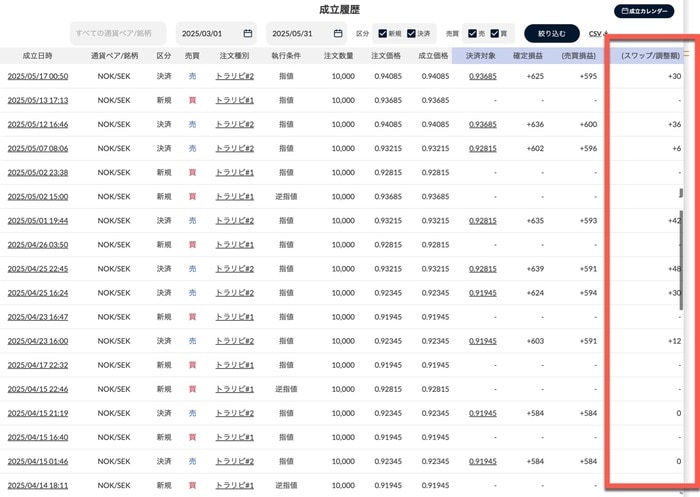Click the end date calendar icon

(338, 33)
